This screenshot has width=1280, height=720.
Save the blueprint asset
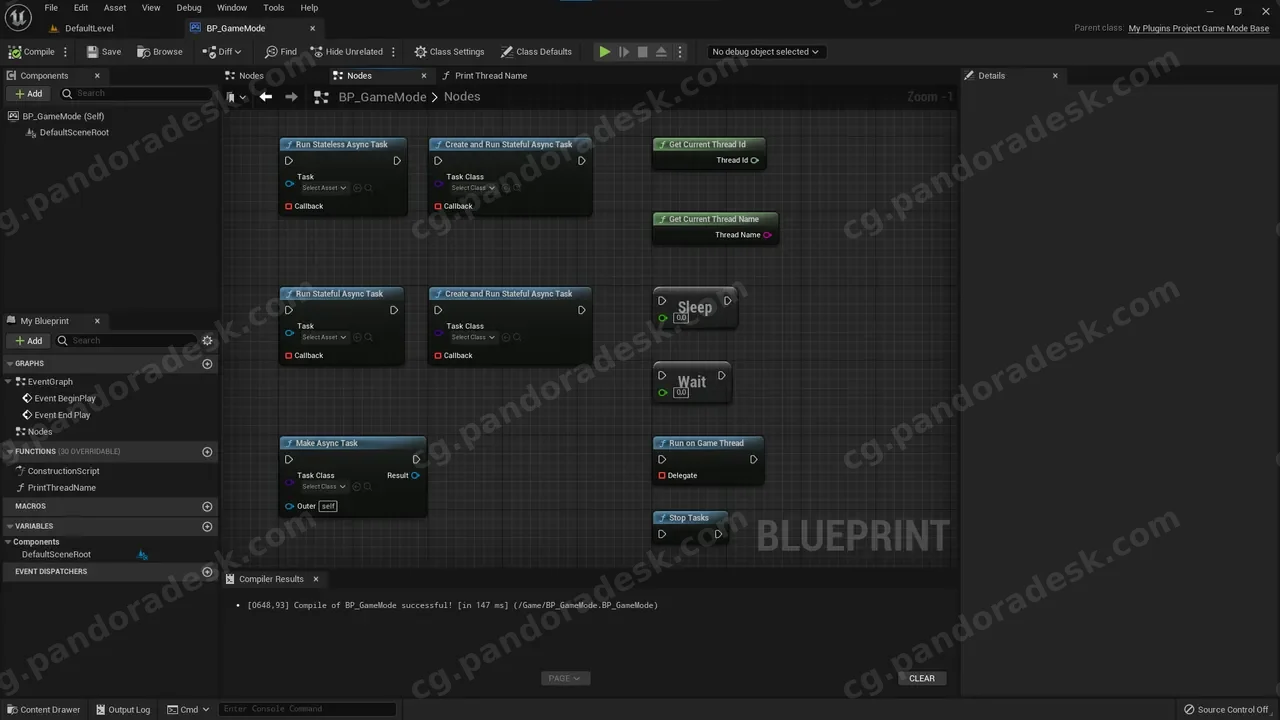(x=104, y=52)
